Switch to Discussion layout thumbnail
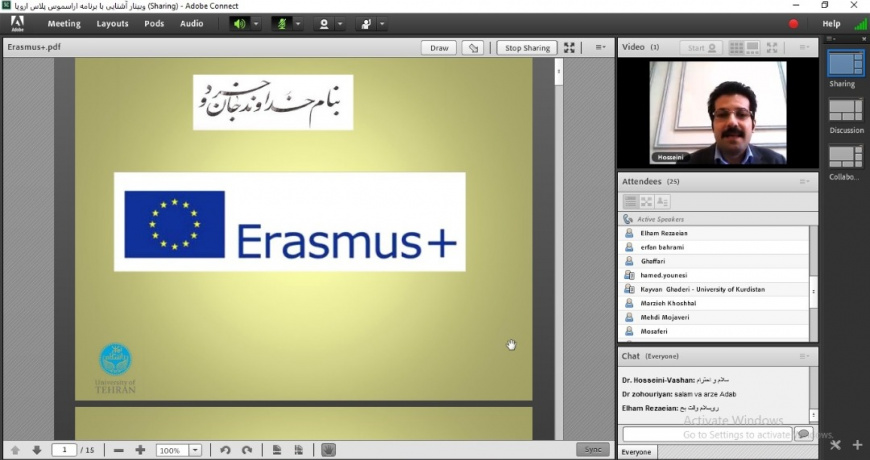Screen dimensions: 870x460 pos(846,110)
